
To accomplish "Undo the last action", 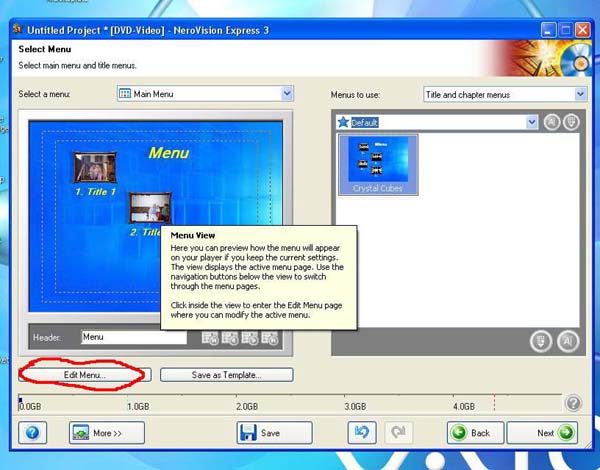I will tap(362, 433).
